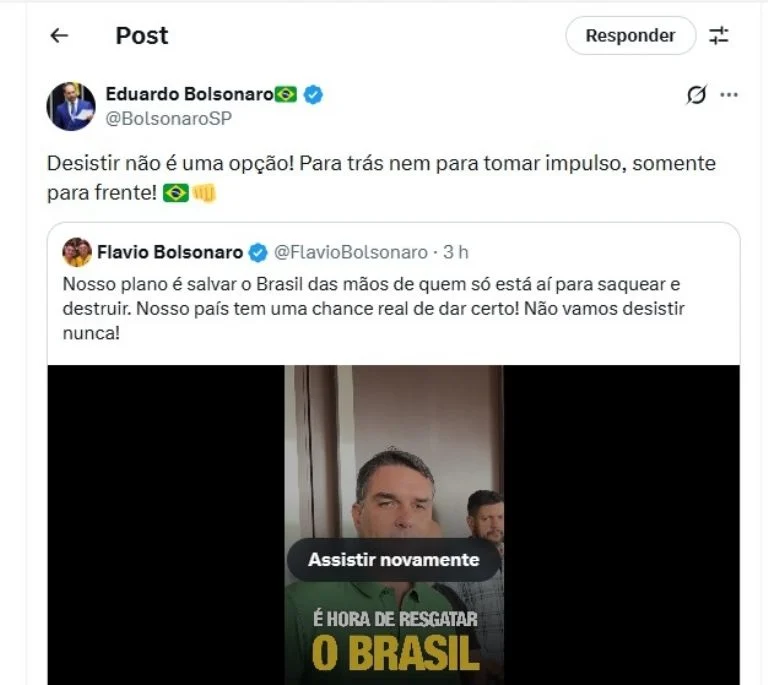The image size is (768, 685).
Task: Click the @FlavioBolsonaro handle
Action: click(x=351, y=252)
